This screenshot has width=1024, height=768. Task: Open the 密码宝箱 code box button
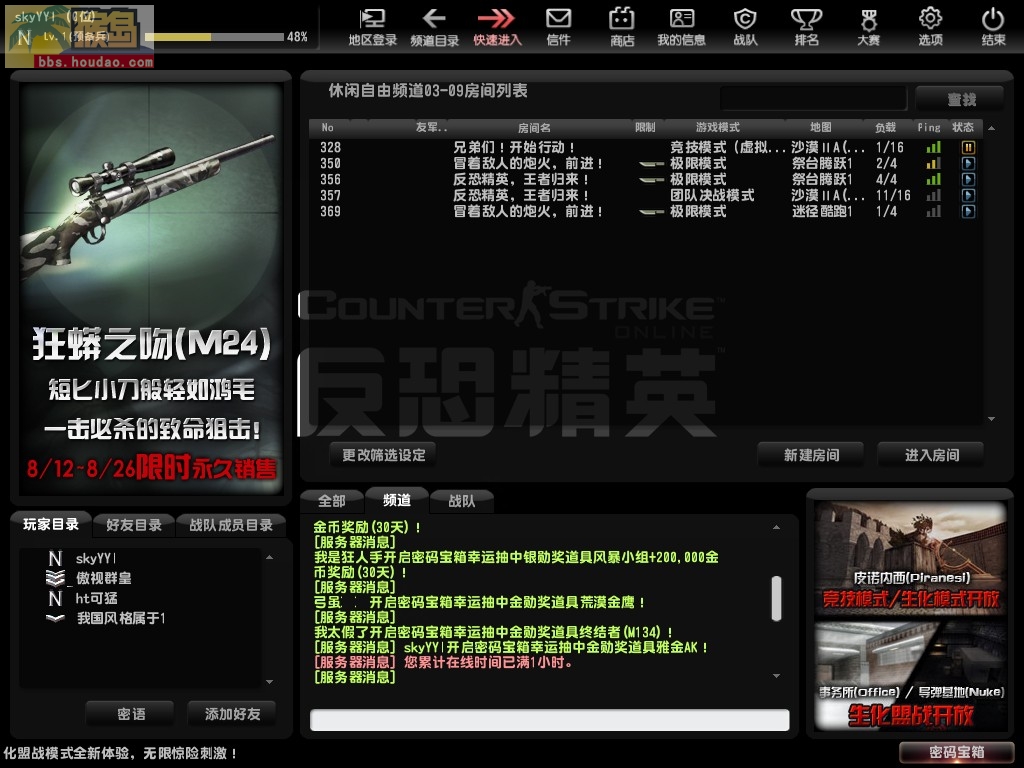point(957,752)
